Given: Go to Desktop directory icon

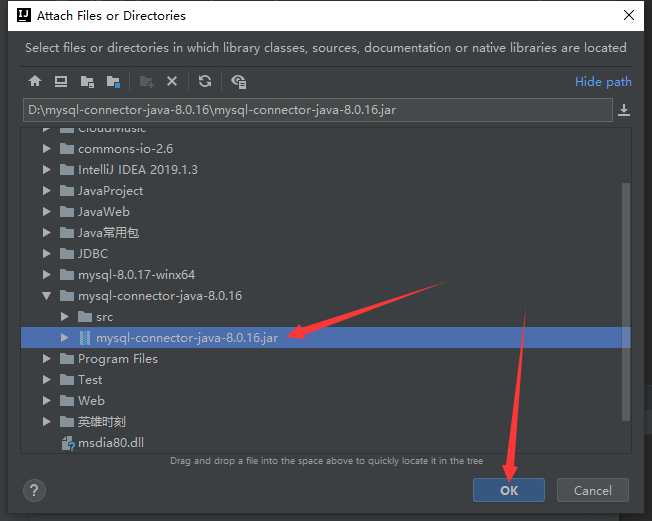Looking at the screenshot, I should coord(61,81).
